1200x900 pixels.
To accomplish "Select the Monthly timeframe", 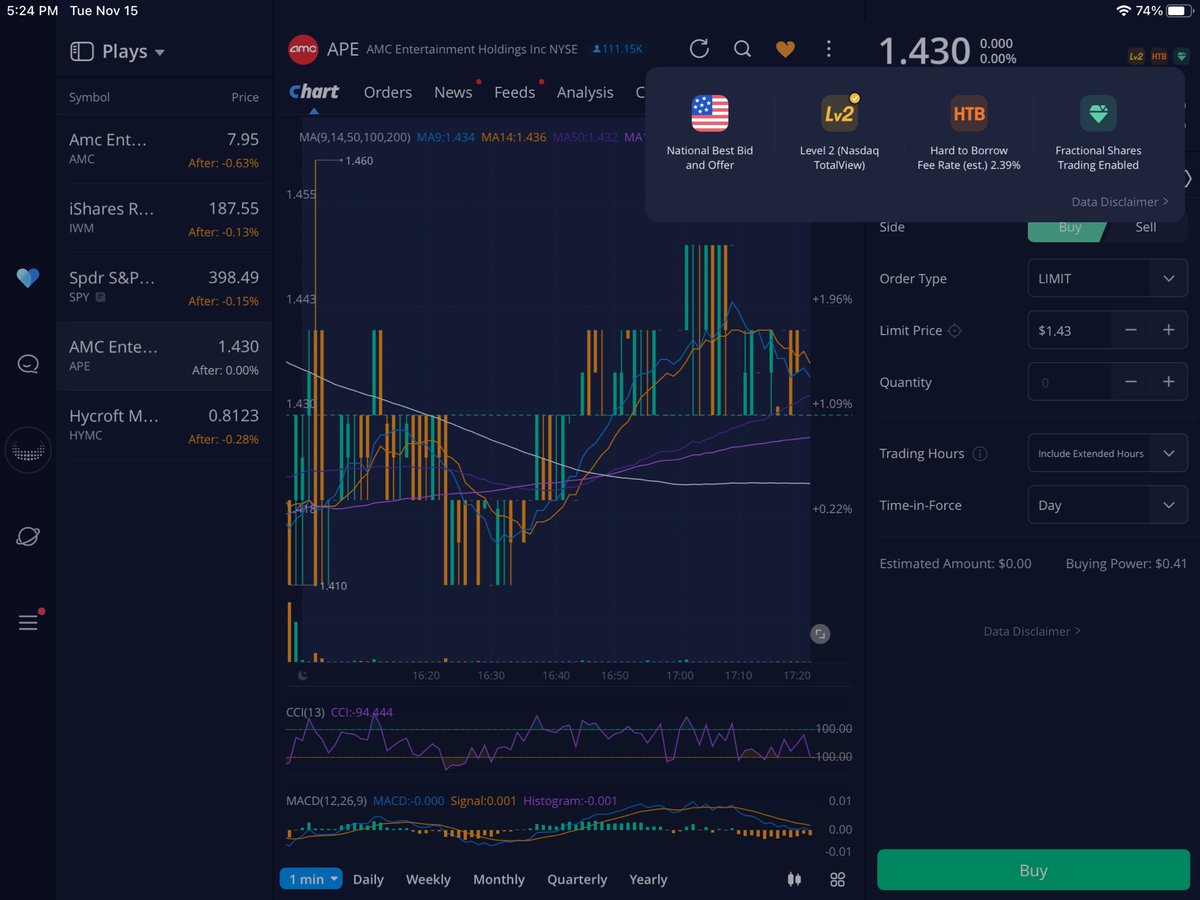I will [499, 879].
